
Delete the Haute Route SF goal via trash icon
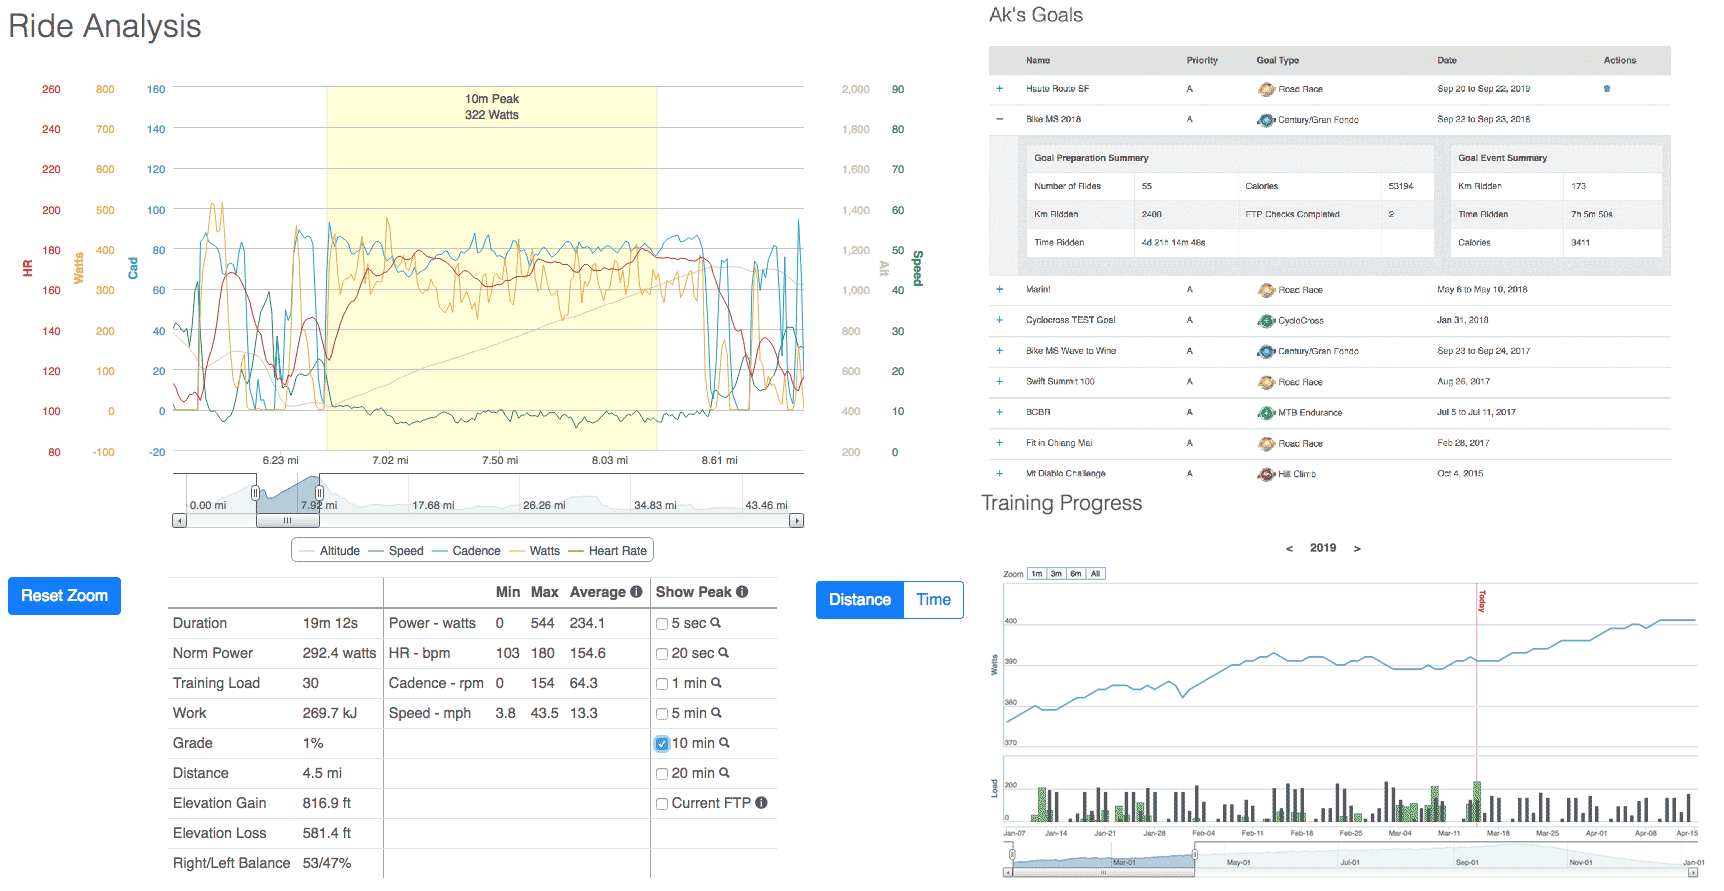(x=1607, y=89)
